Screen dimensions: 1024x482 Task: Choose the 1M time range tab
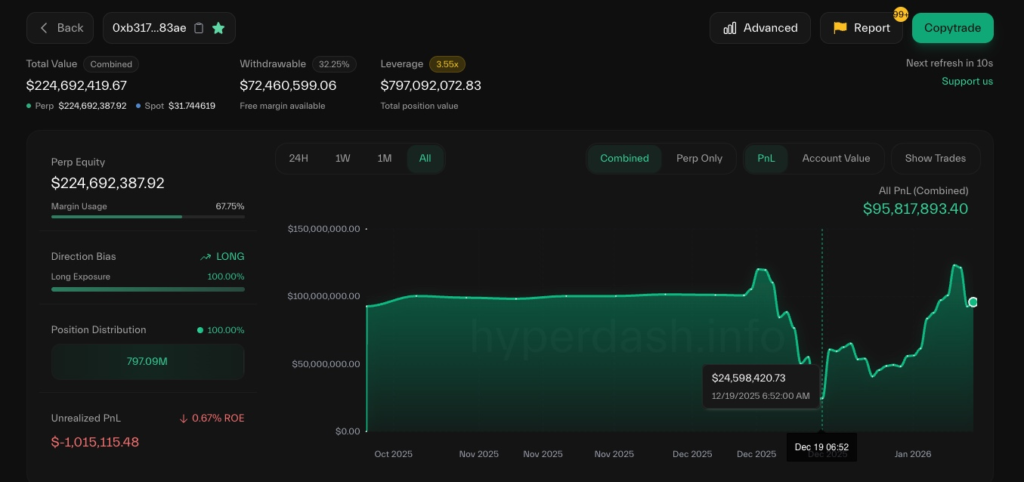pyautogui.click(x=384, y=158)
